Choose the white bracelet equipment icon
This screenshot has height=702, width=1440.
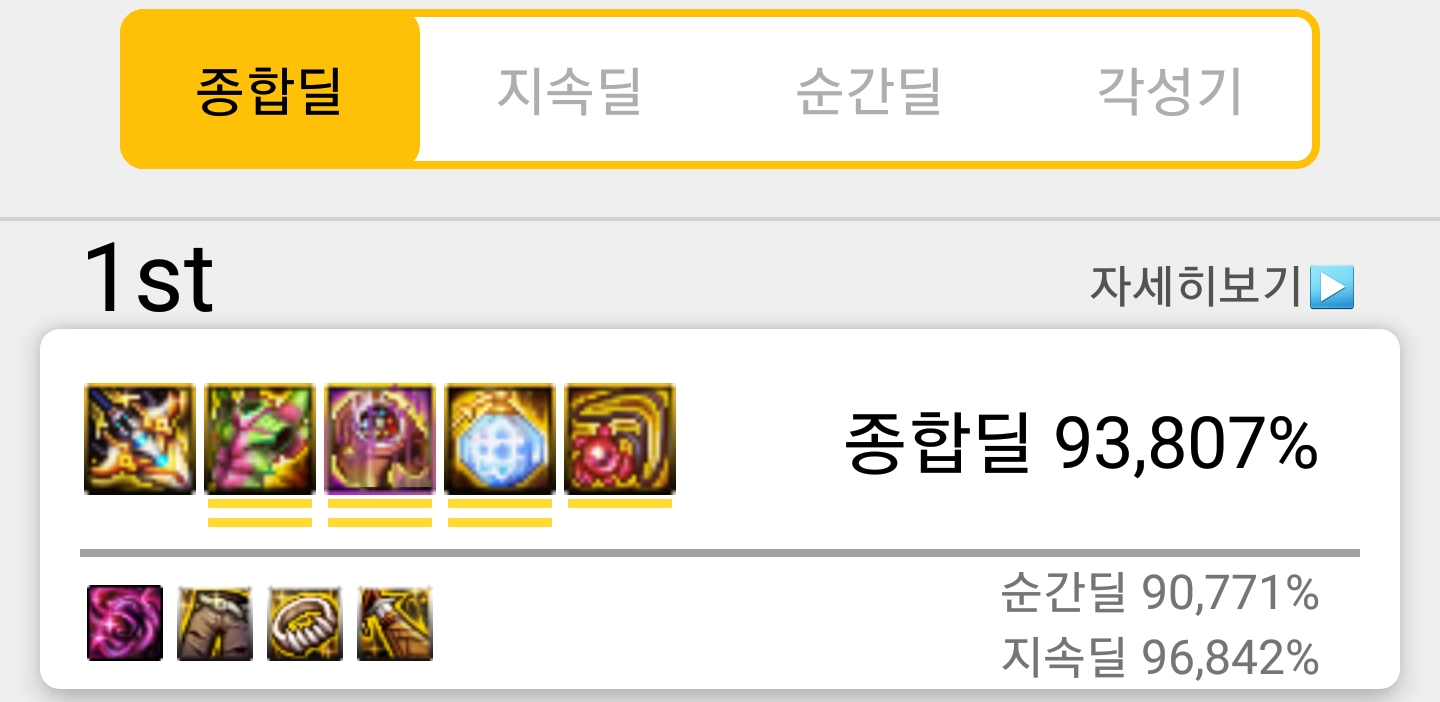click(x=305, y=623)
